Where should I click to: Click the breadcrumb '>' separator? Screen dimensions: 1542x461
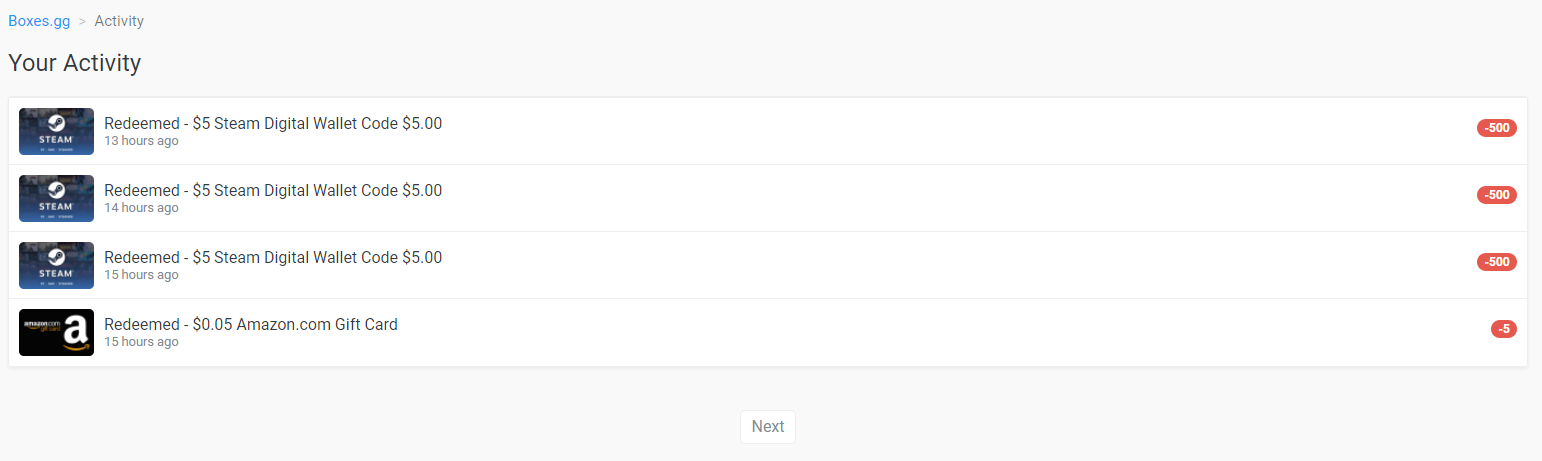click(x=82, y=21)
